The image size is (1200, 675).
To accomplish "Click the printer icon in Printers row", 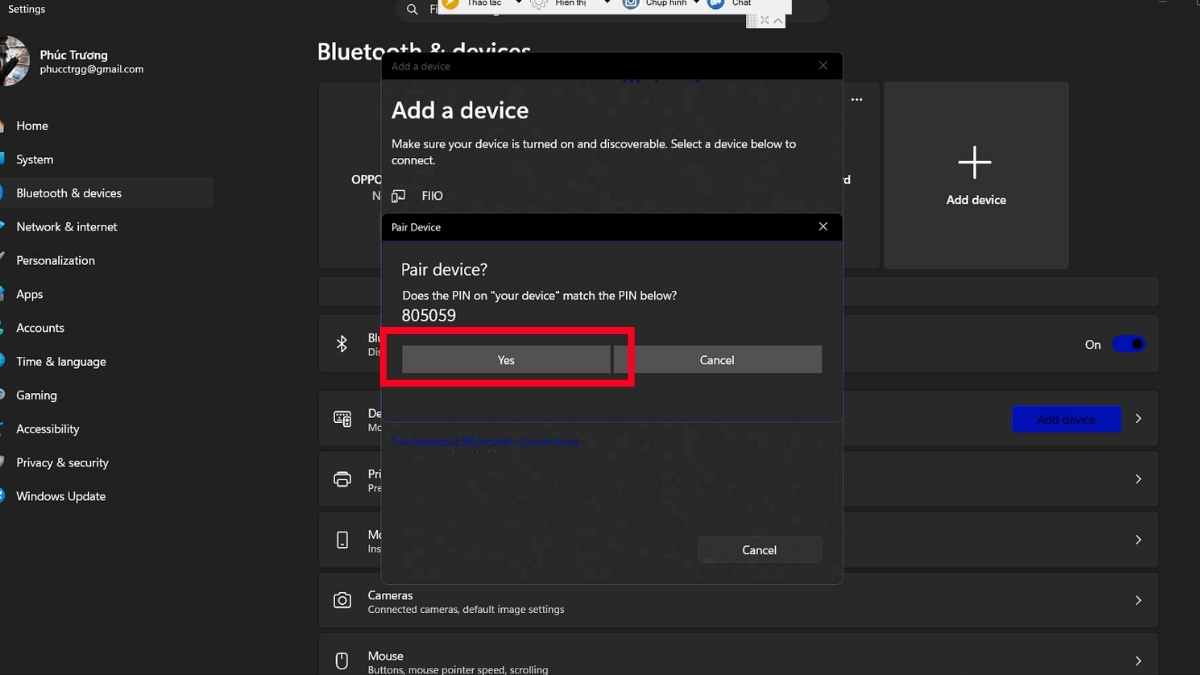I will (342, 479).
